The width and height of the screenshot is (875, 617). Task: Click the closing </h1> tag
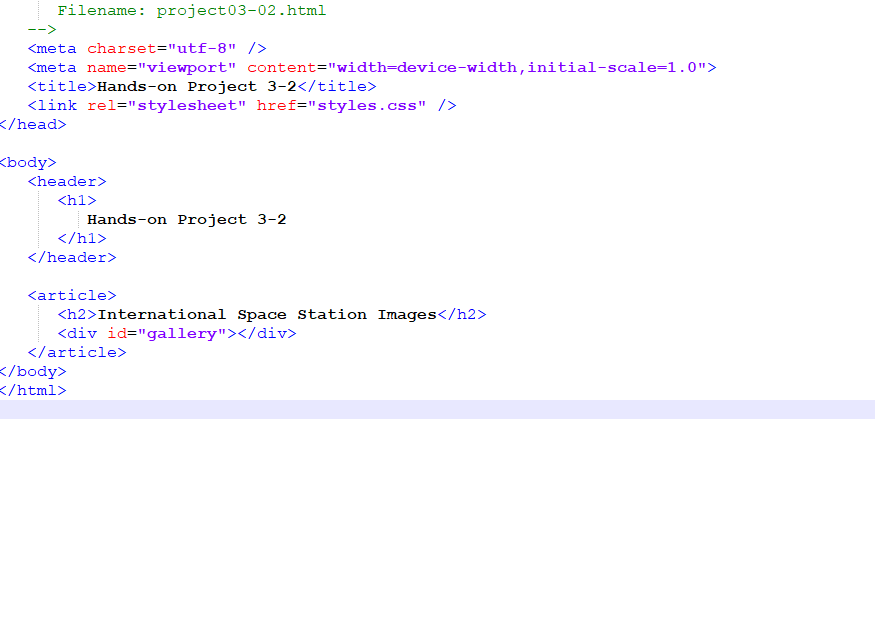(82, 238)
